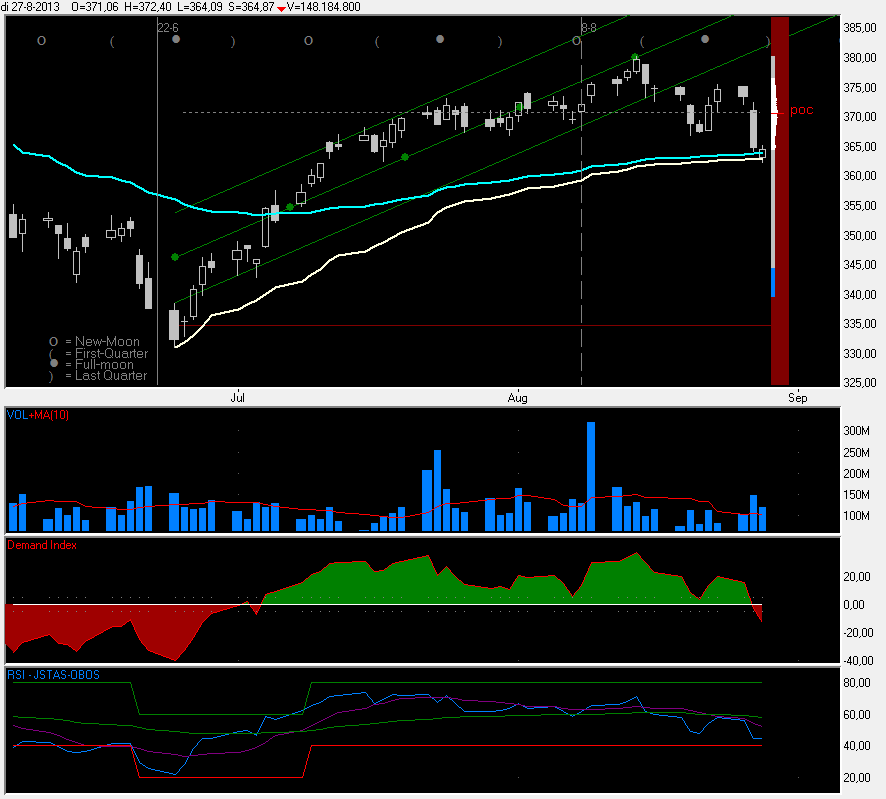
Task: Select the VOL+MA(10) indicator label
Action: 37,414
